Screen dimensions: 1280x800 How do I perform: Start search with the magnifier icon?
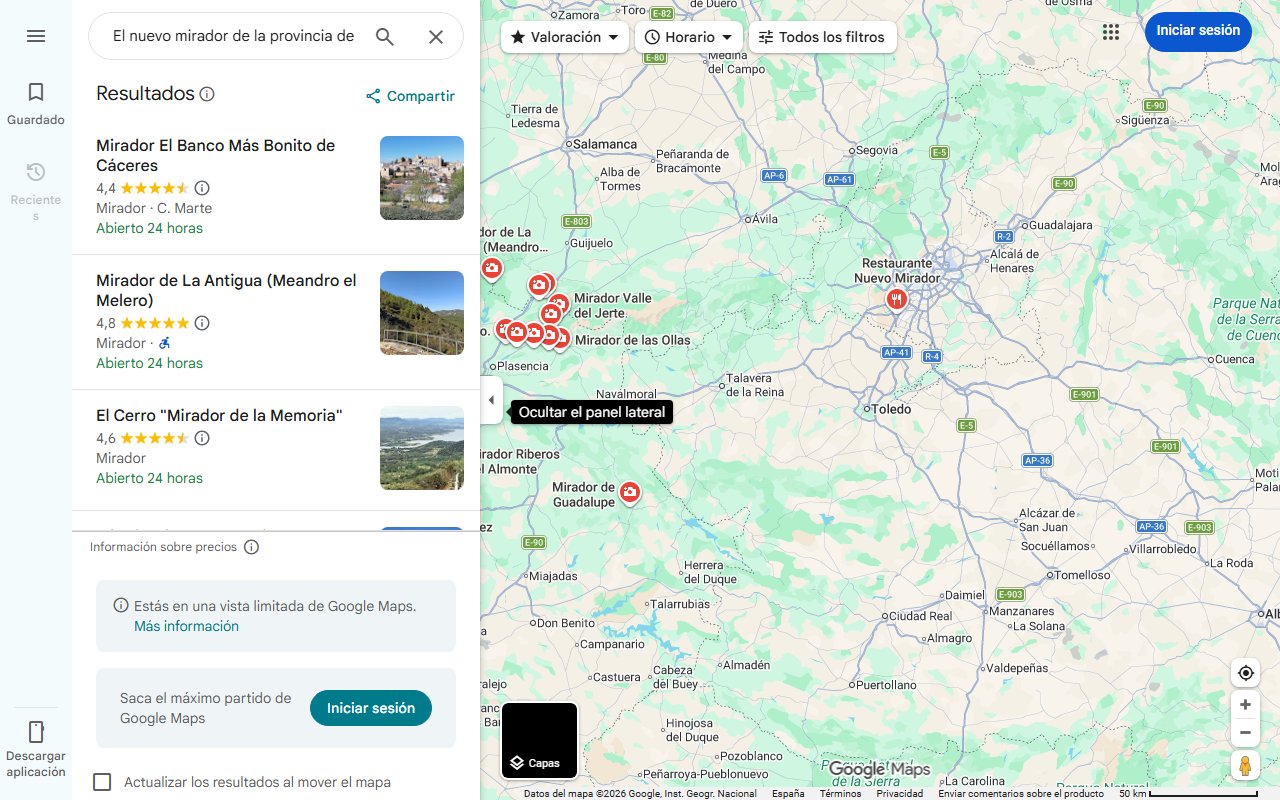click(385, 36)
